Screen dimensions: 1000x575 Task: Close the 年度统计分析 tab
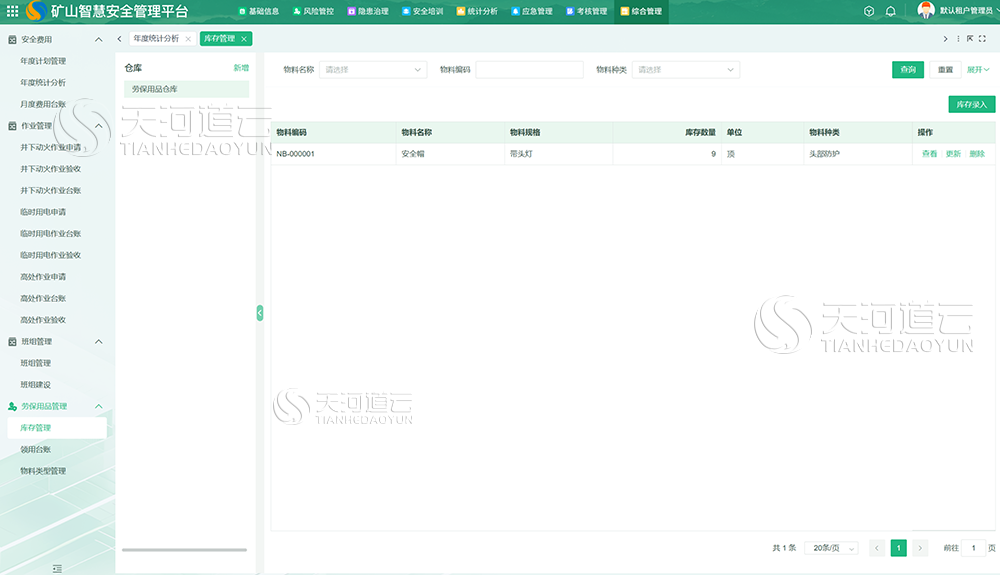[188, 39]
